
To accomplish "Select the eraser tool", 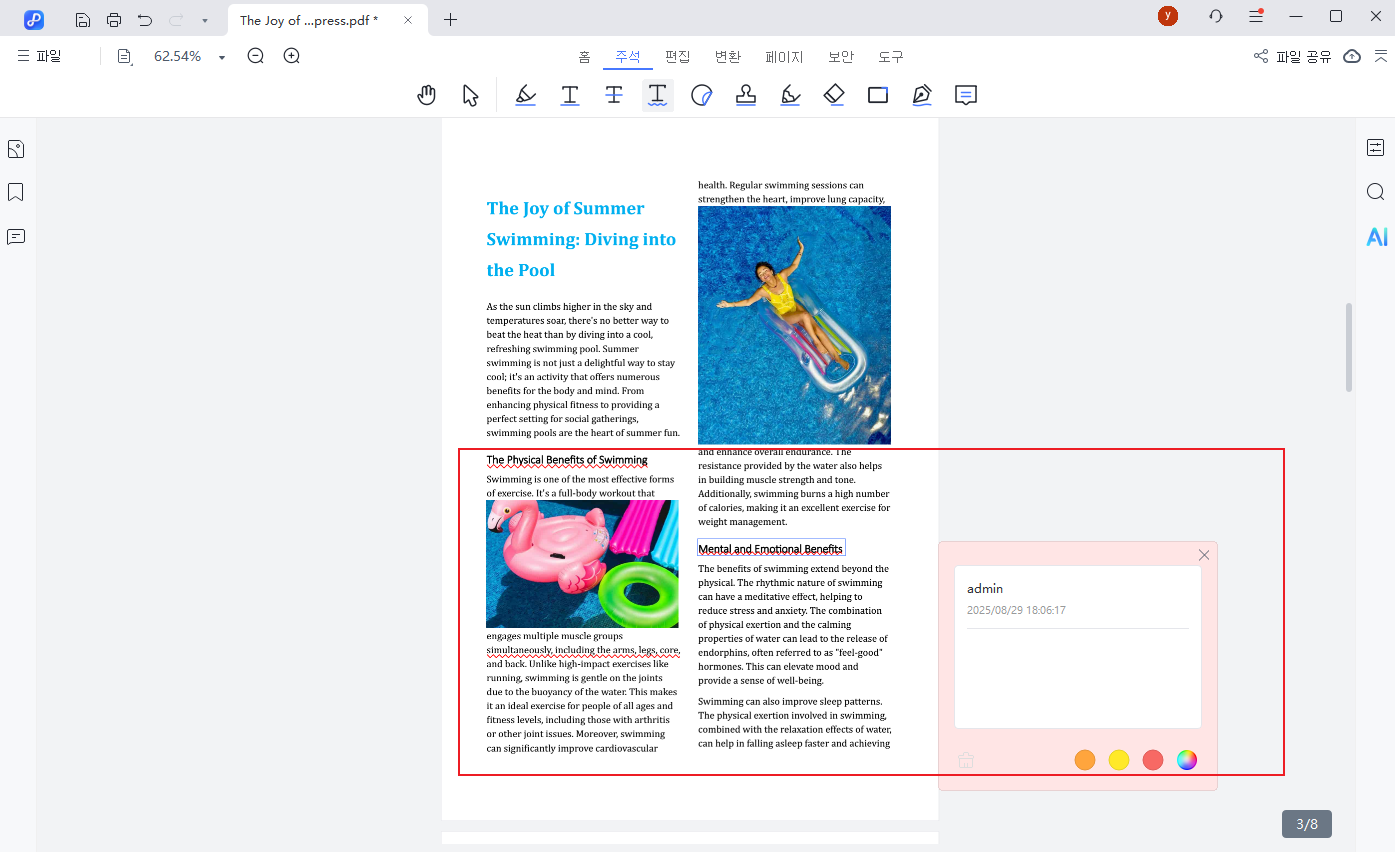I will point(834,95).
